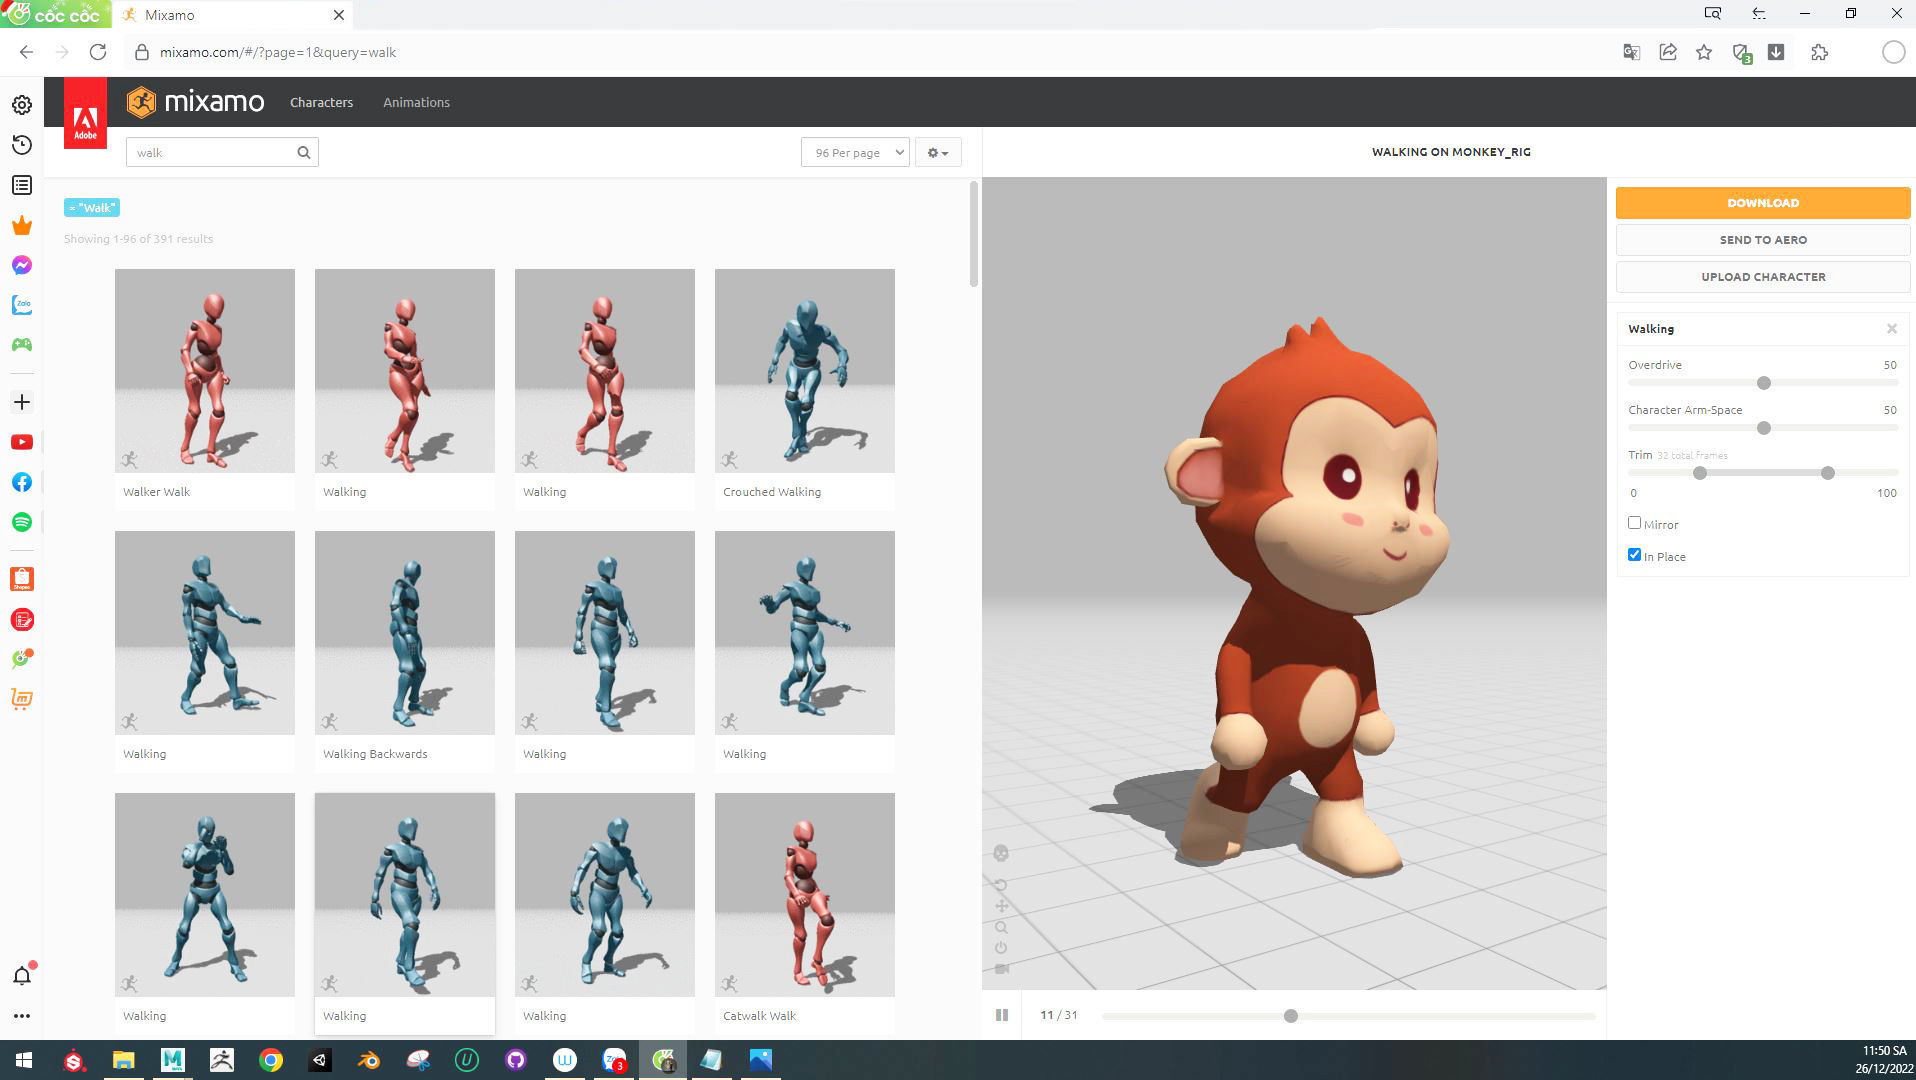Screen dimensions: 1916x1080
Task: Adjust the Overdrive slider handle
Action: tap(1764, 383)
